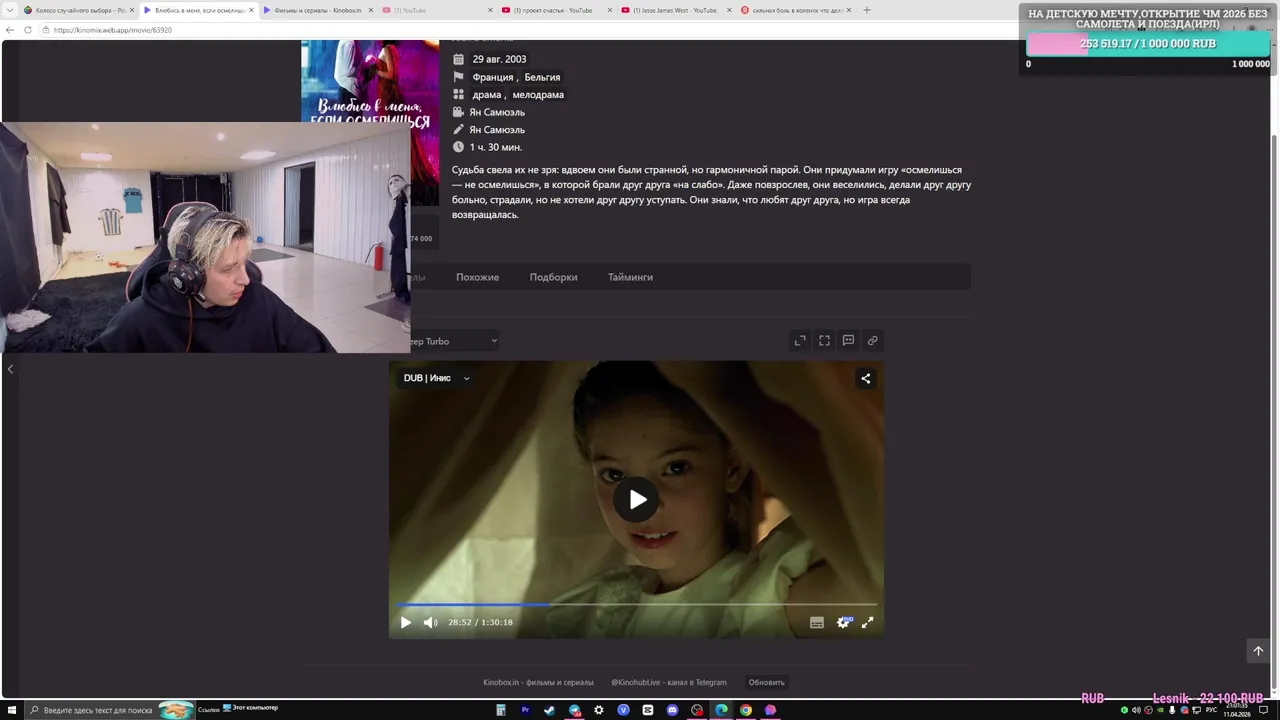Switch to the проект счастья - YouTube tab
Viewport: 1280px width, 720px height.
(554, 10)
